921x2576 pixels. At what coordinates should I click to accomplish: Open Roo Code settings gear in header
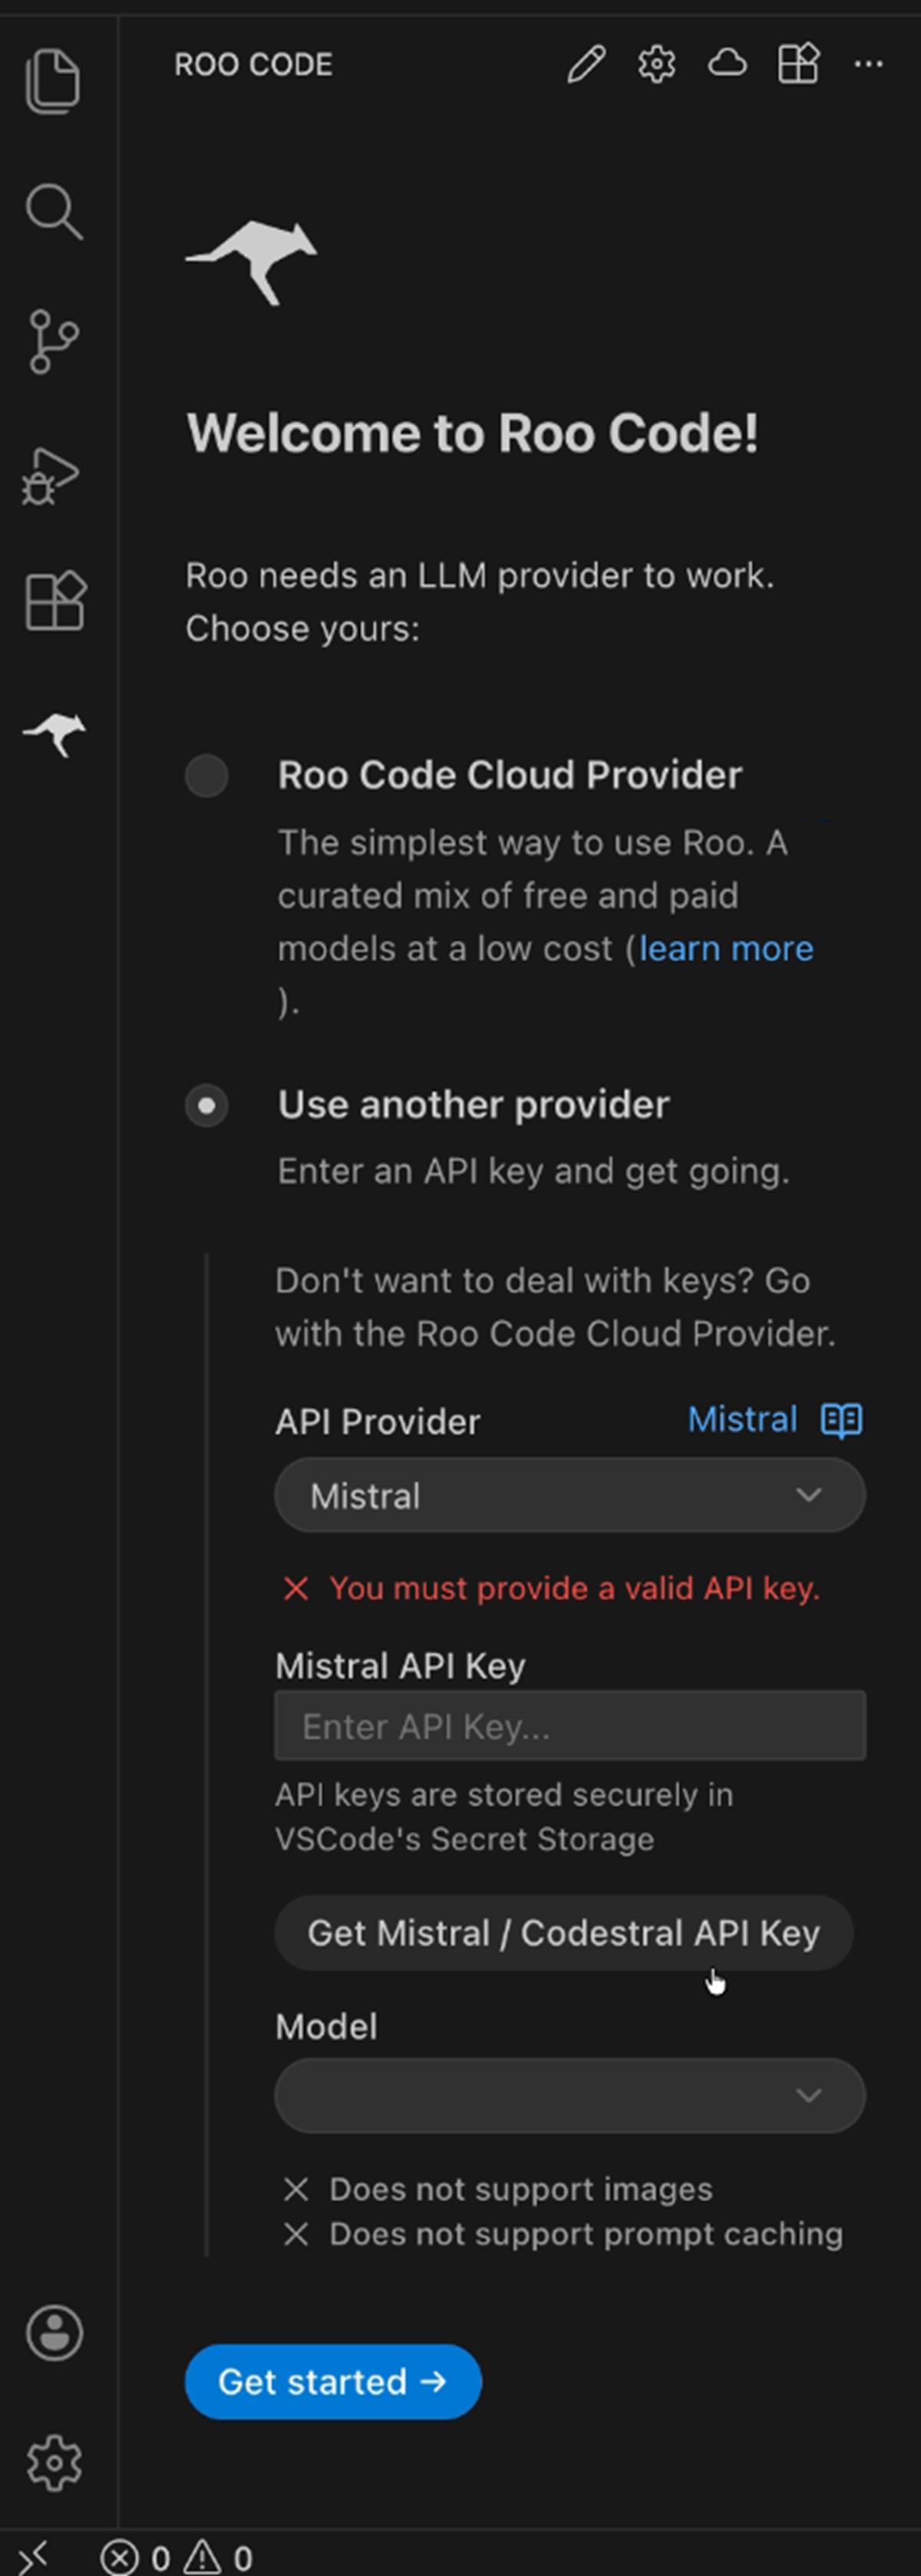point(657,65)
